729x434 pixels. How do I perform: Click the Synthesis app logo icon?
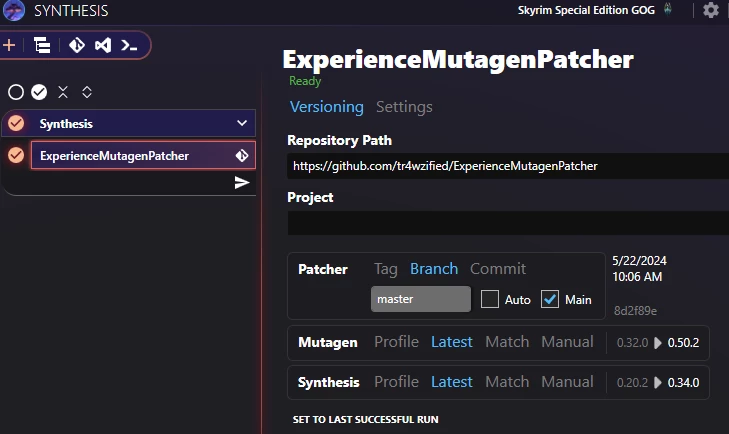[13, 10]
